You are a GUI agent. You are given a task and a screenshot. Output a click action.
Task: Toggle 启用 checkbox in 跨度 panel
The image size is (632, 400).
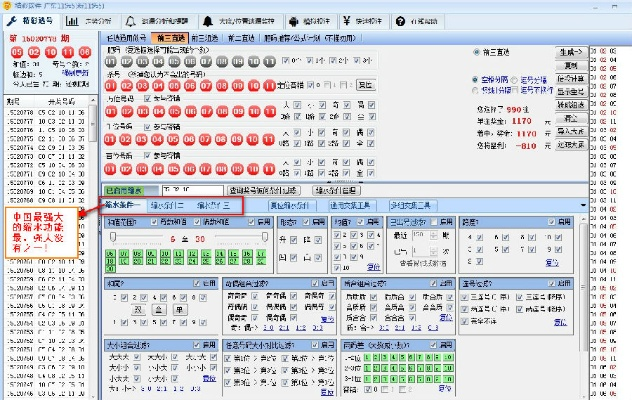pyautogui.click(x=552, y=222)
